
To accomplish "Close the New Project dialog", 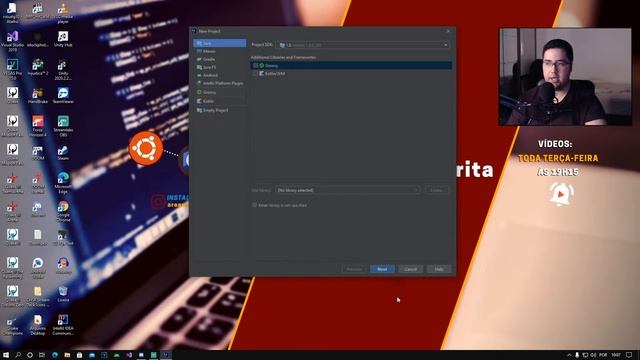I will point(448,31).
